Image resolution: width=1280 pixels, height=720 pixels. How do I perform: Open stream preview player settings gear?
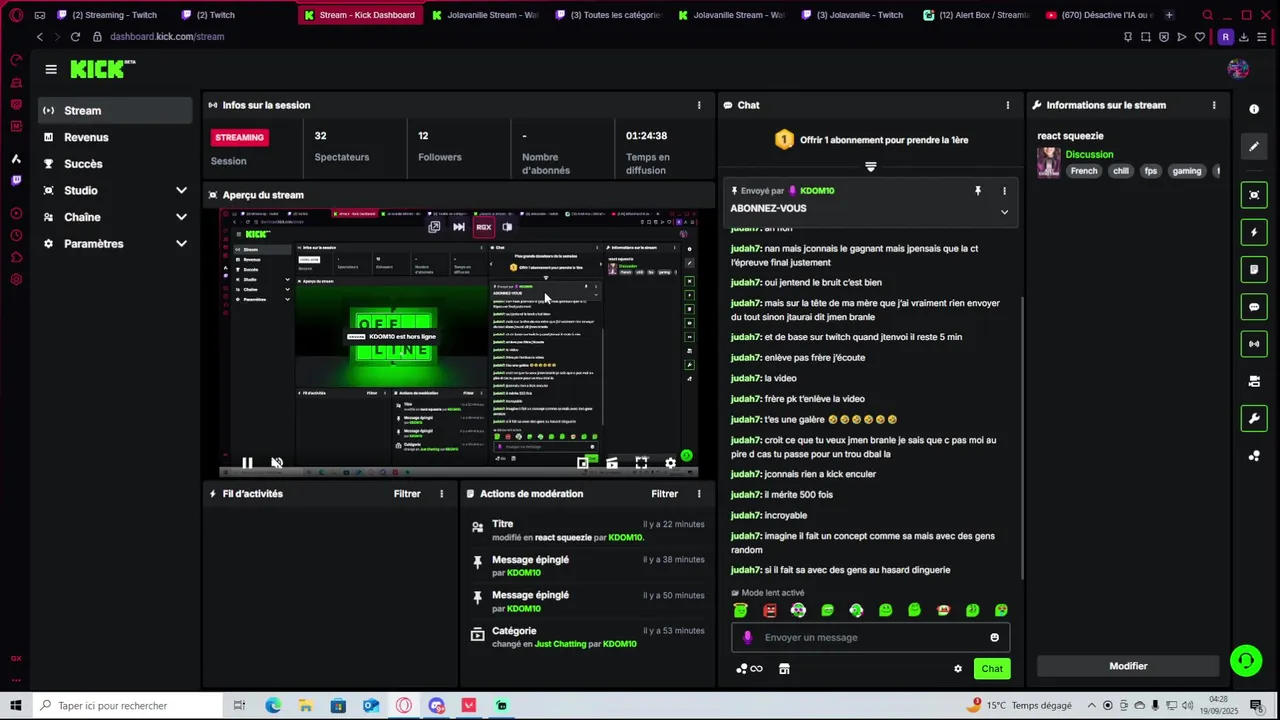click(x=670, y=463)
